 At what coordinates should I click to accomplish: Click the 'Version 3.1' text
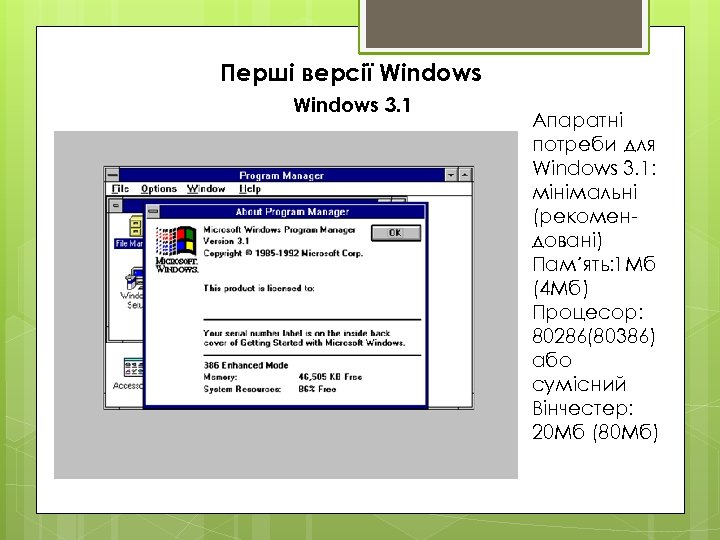[x=226, y=241]
